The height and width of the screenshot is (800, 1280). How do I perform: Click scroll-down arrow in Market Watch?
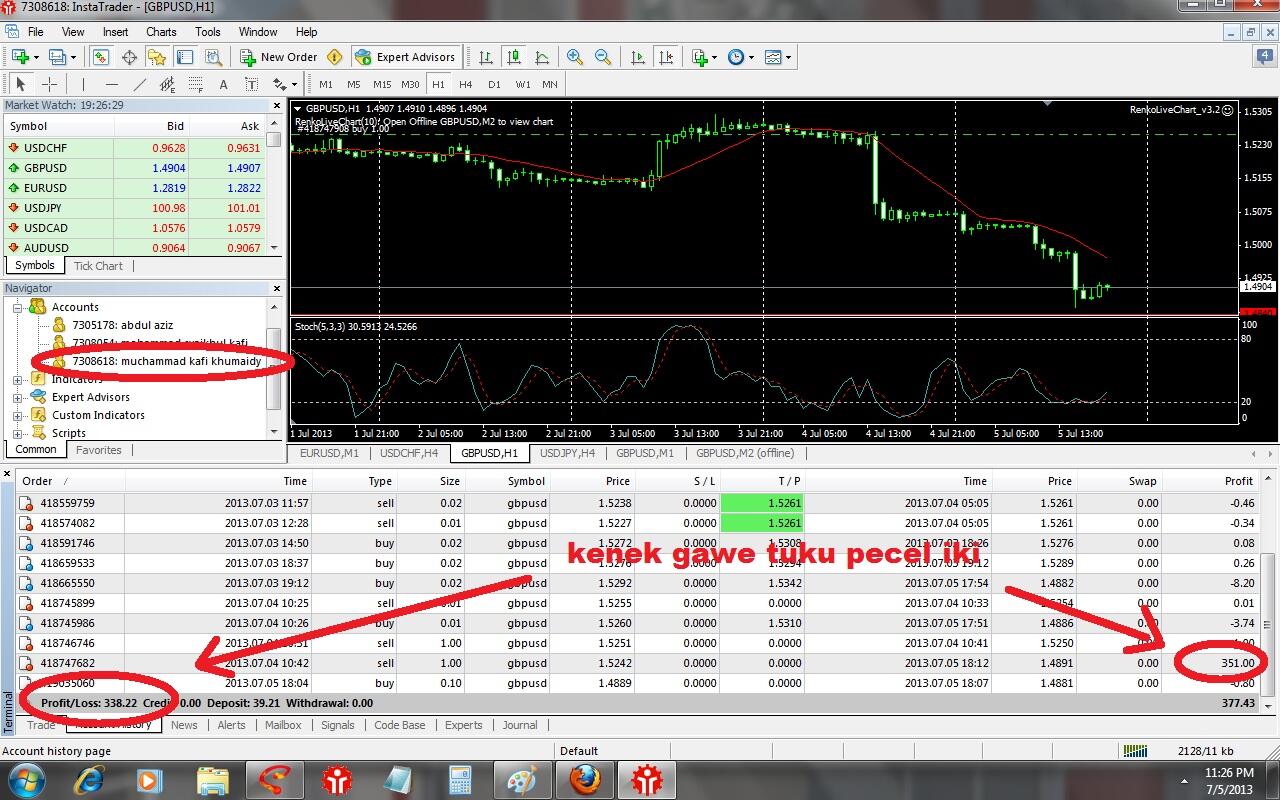point(276,247)
